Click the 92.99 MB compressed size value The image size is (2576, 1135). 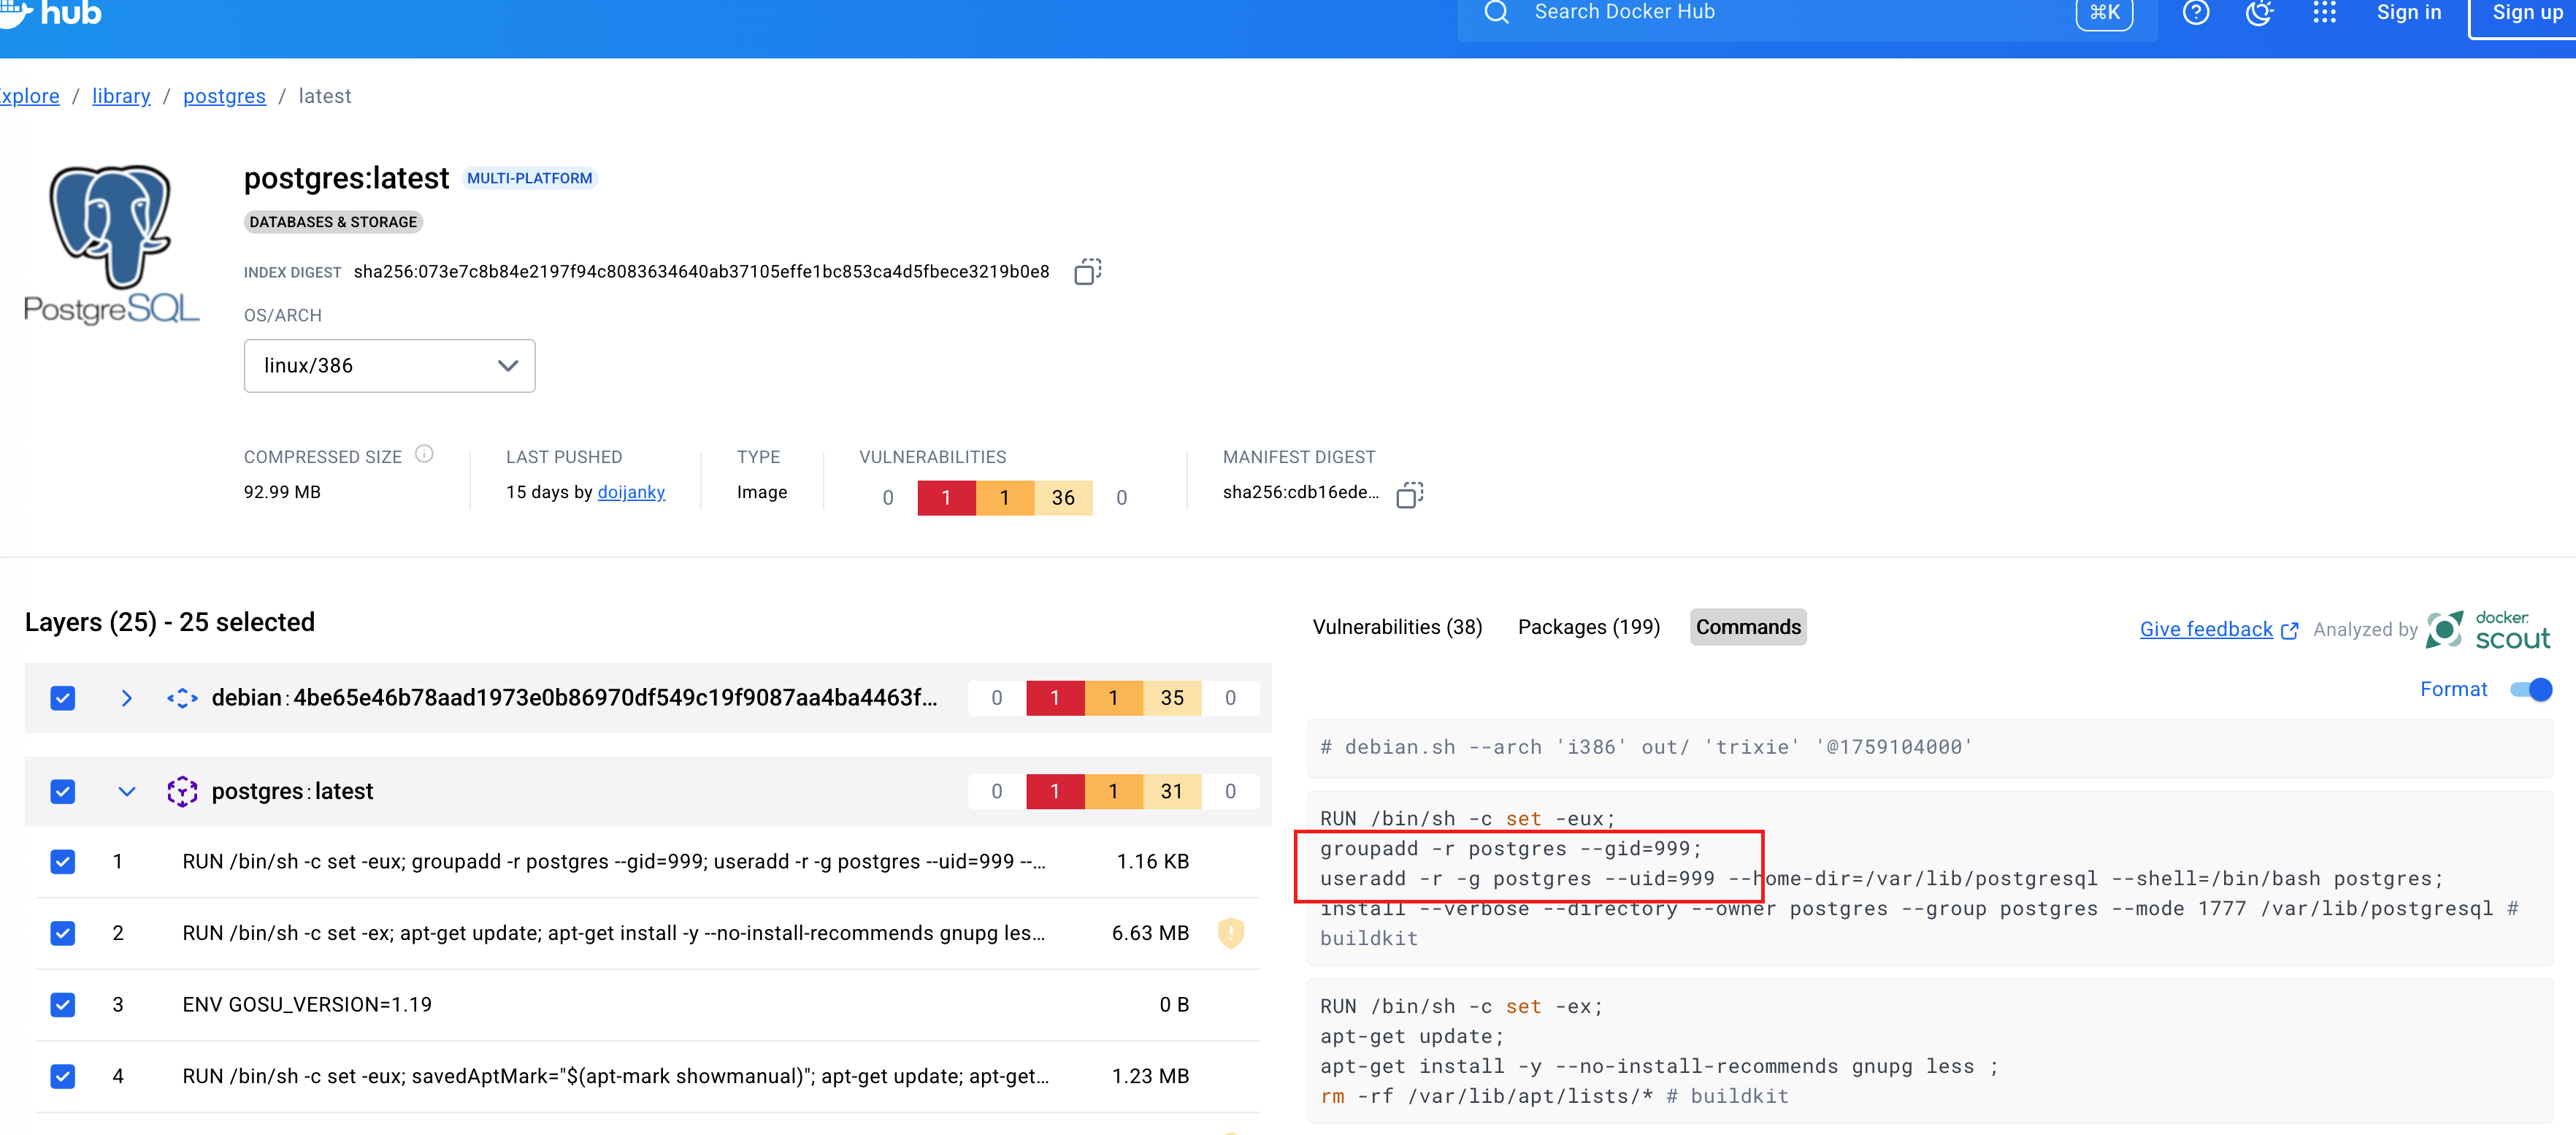[x=282, y=492]
